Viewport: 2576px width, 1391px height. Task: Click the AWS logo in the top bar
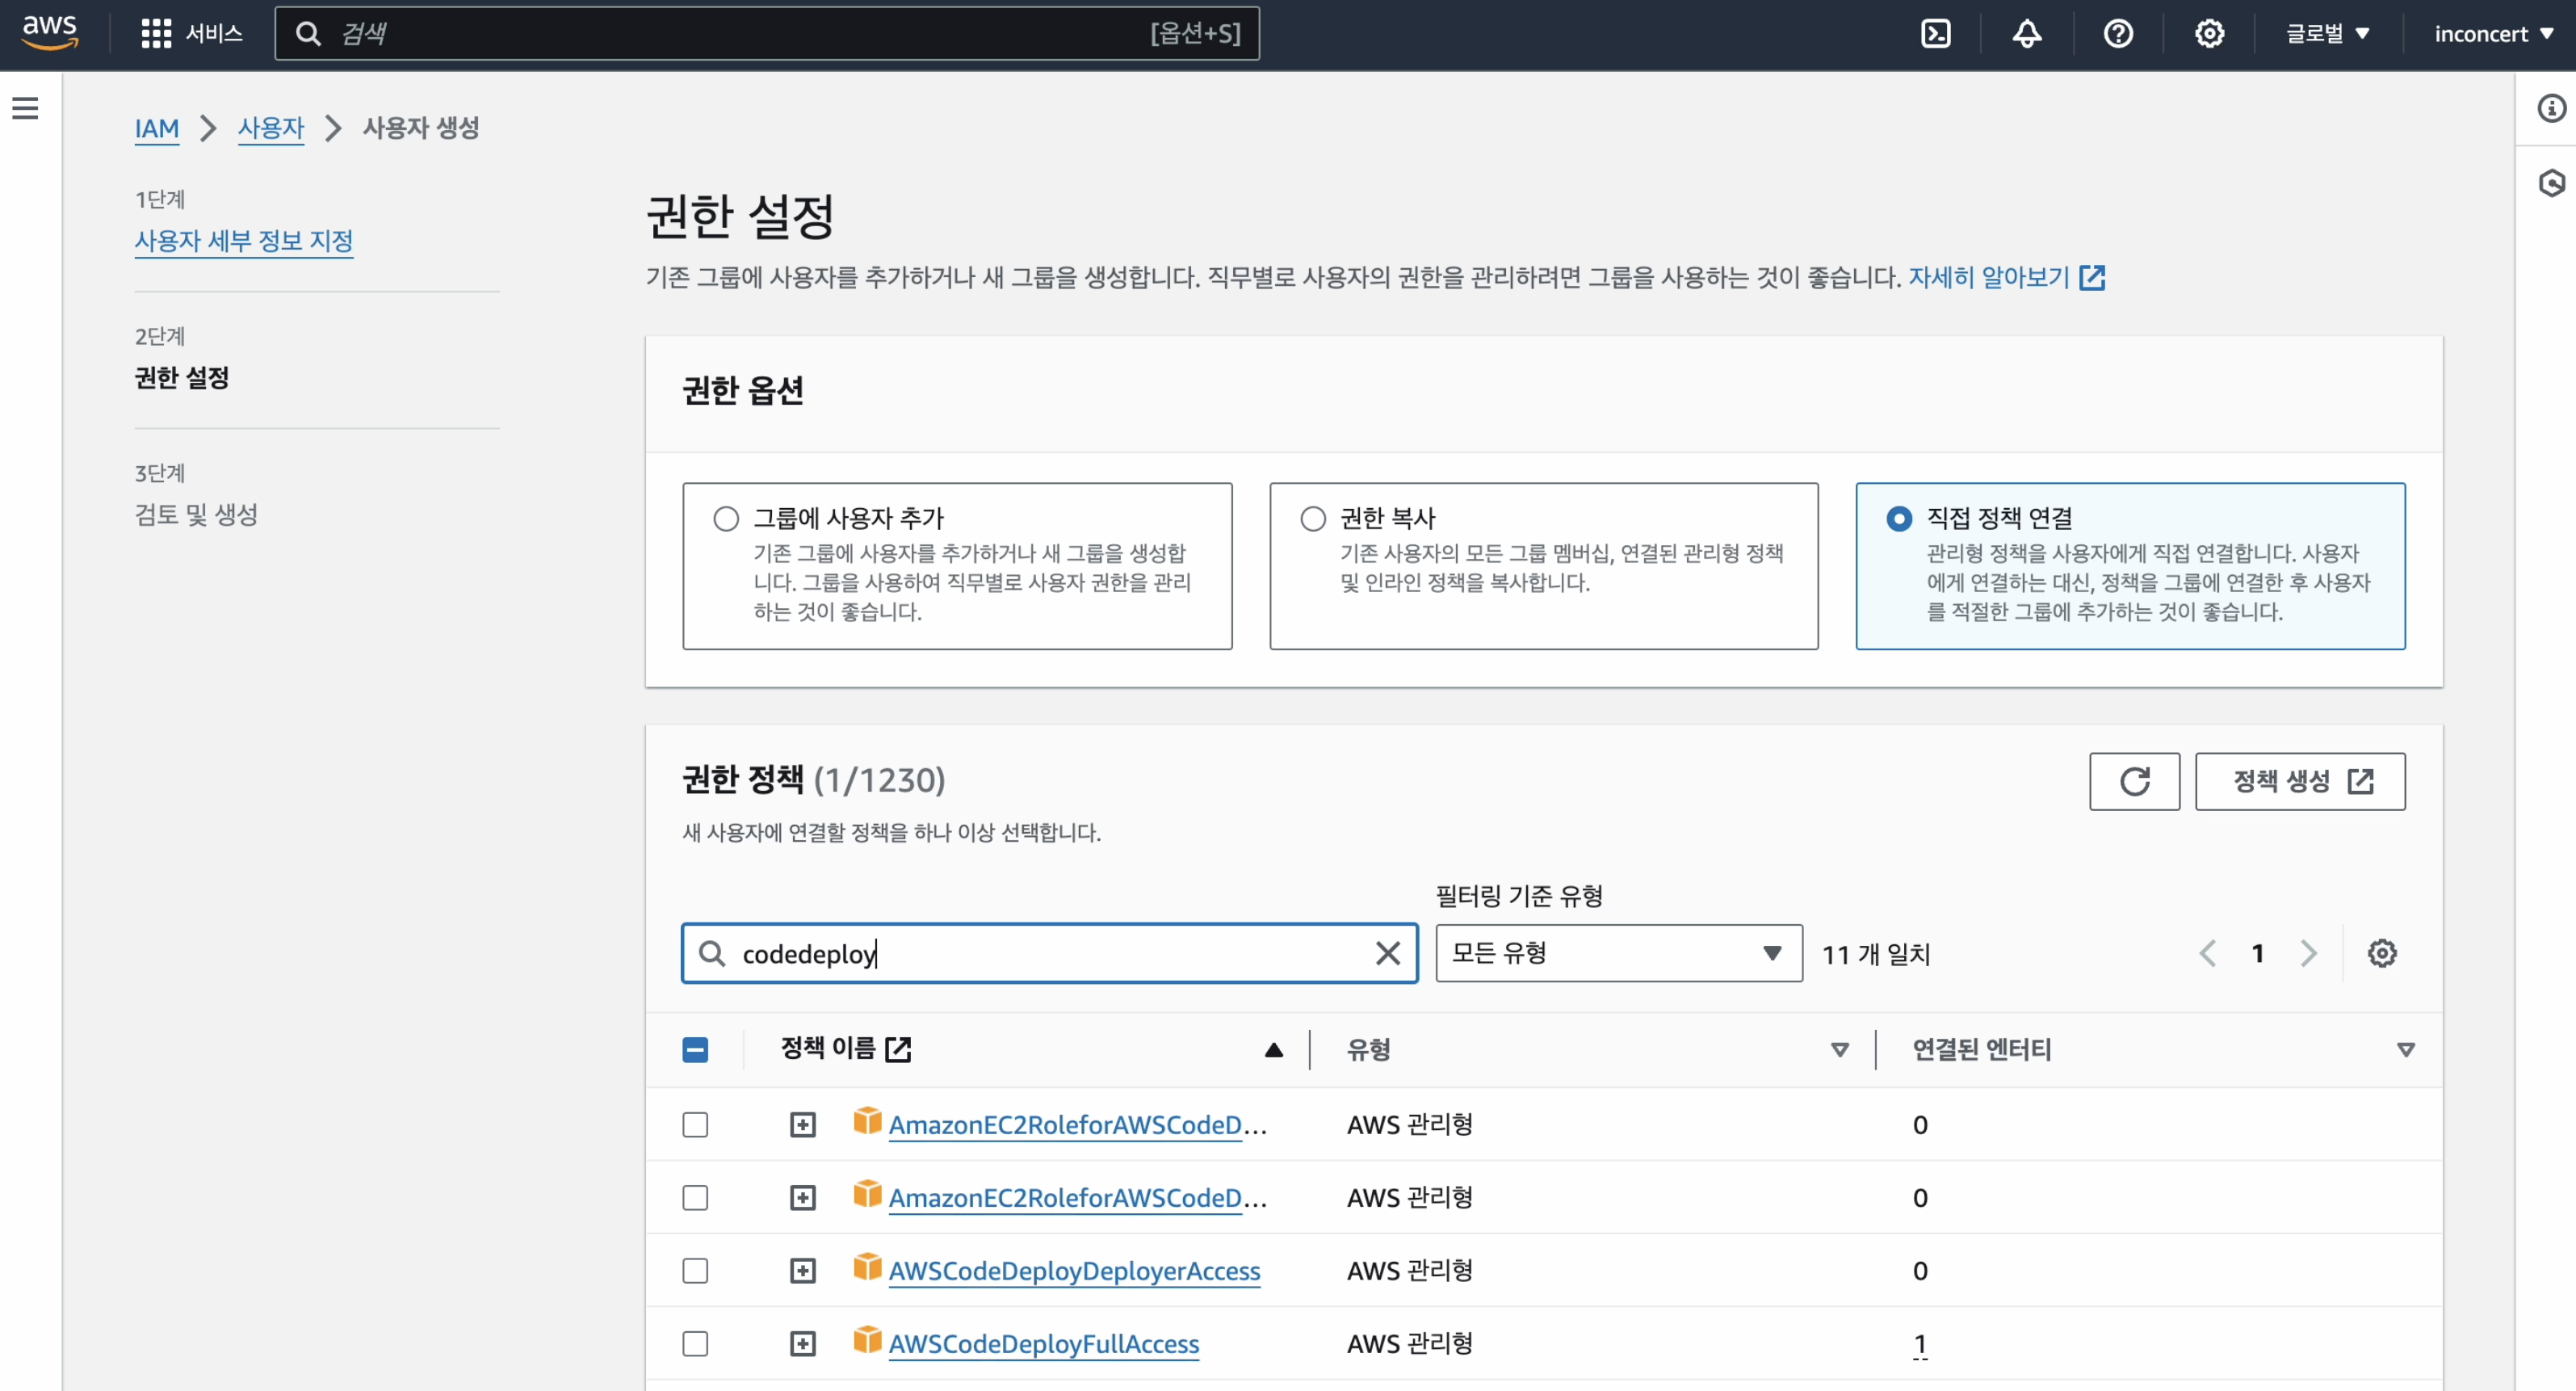click(49, 31)
